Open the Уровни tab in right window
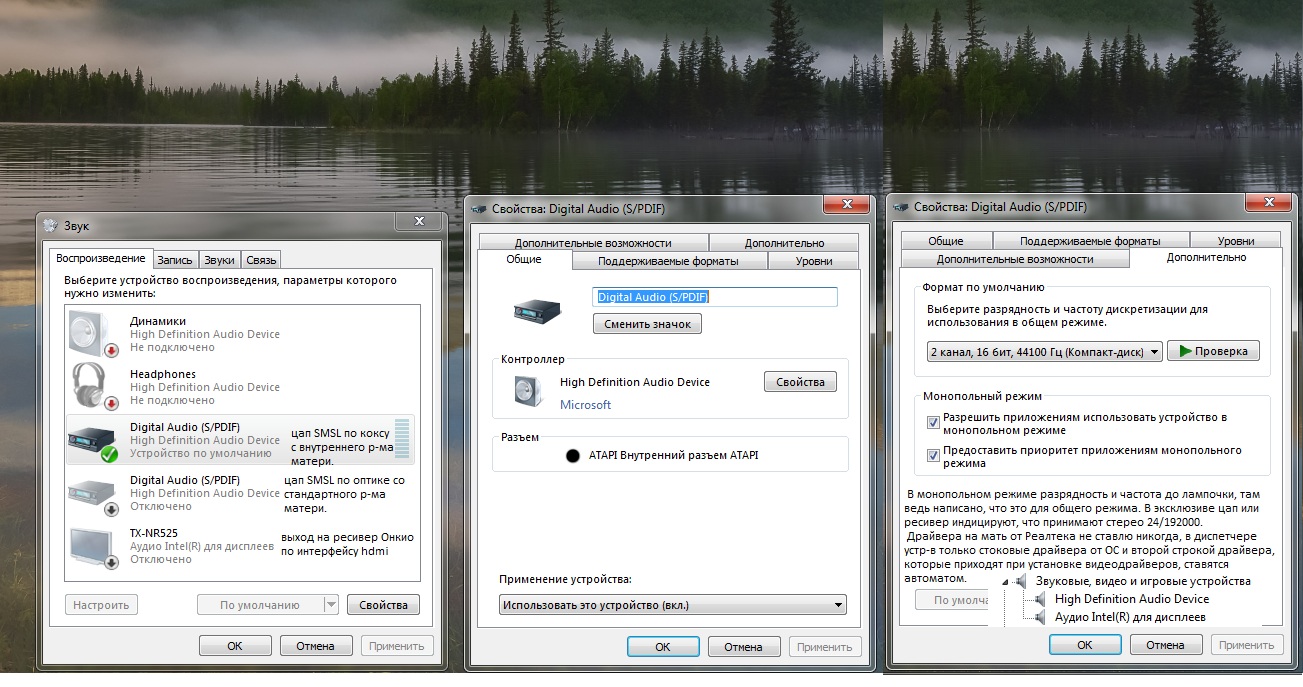 tap(1235, 241)
